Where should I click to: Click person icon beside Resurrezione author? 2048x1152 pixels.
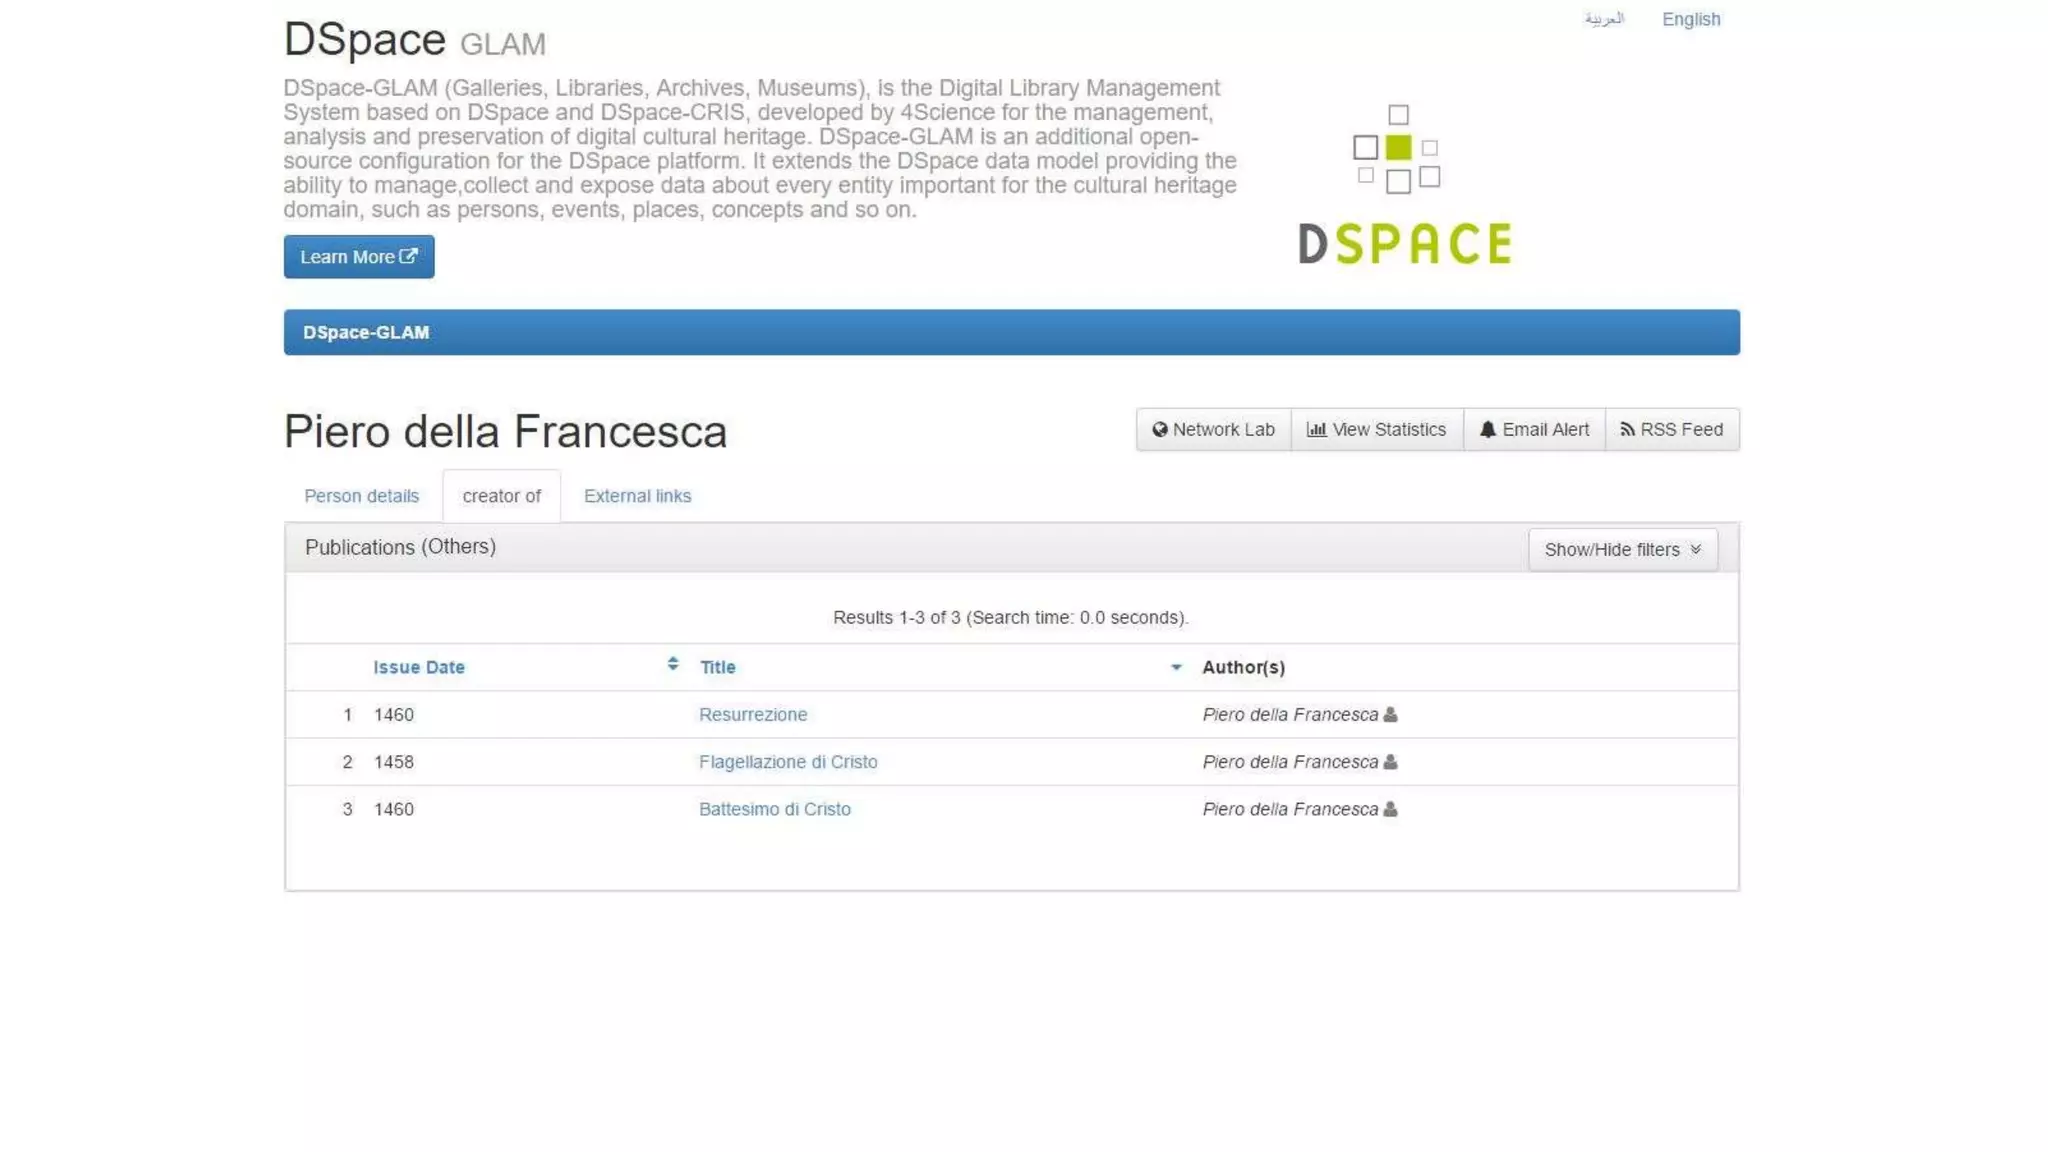1390,714
